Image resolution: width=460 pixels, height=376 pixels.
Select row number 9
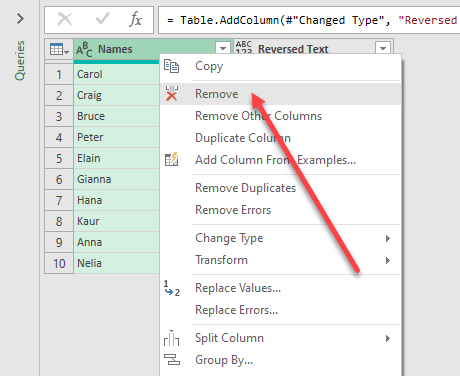pyautogui.click(x=59, y=242)
